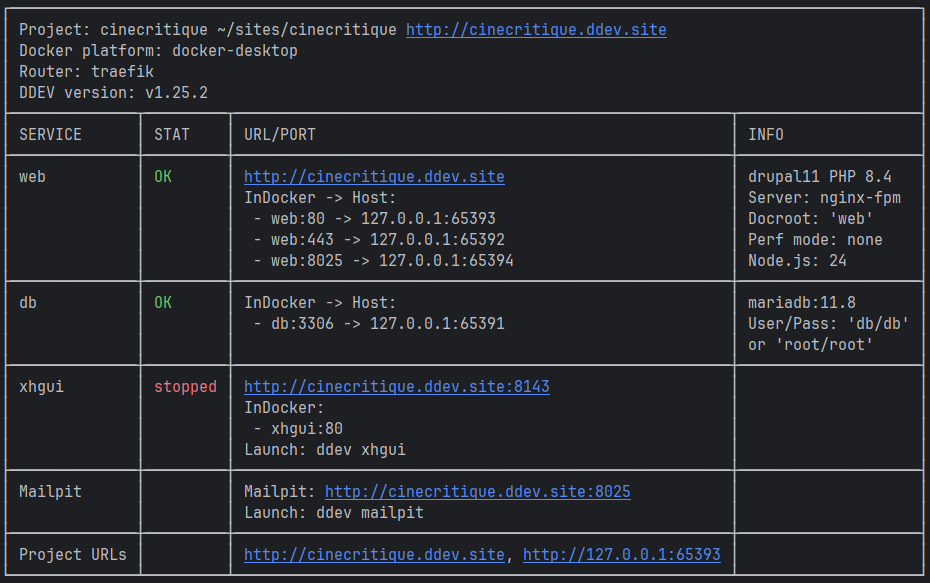This screenshot has height=583, width=930.
Task: Click the 'drupal11 PHP 8.4' info text
Action: [x=820, y=177]
